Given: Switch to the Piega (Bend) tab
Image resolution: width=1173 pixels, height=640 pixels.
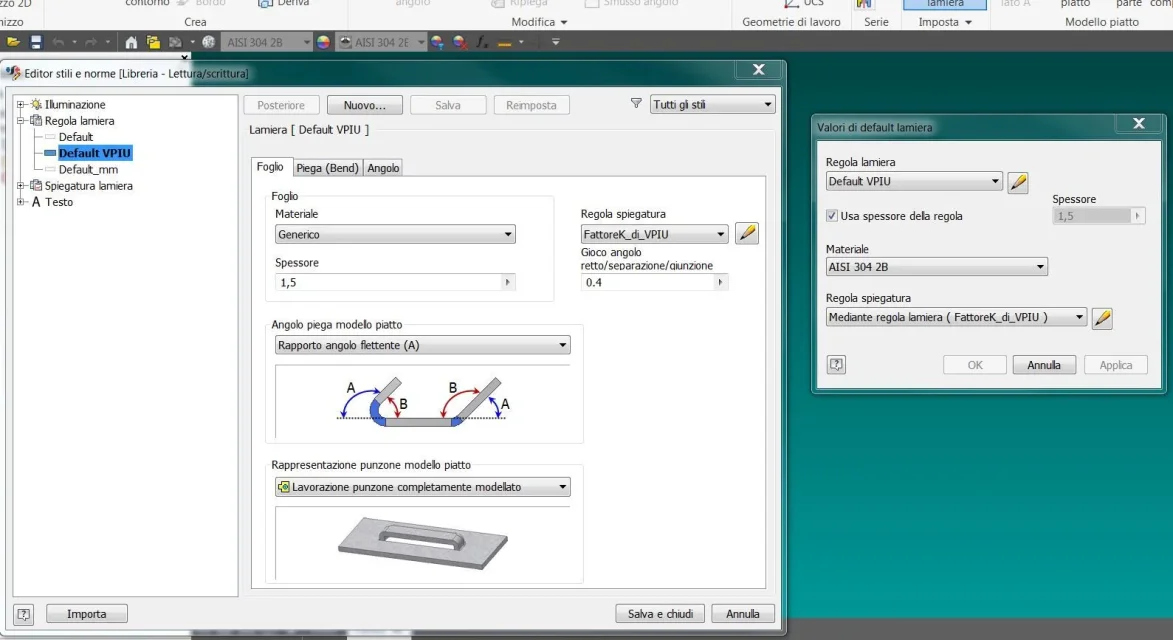Looking at the screenshot, I should 327,168.
